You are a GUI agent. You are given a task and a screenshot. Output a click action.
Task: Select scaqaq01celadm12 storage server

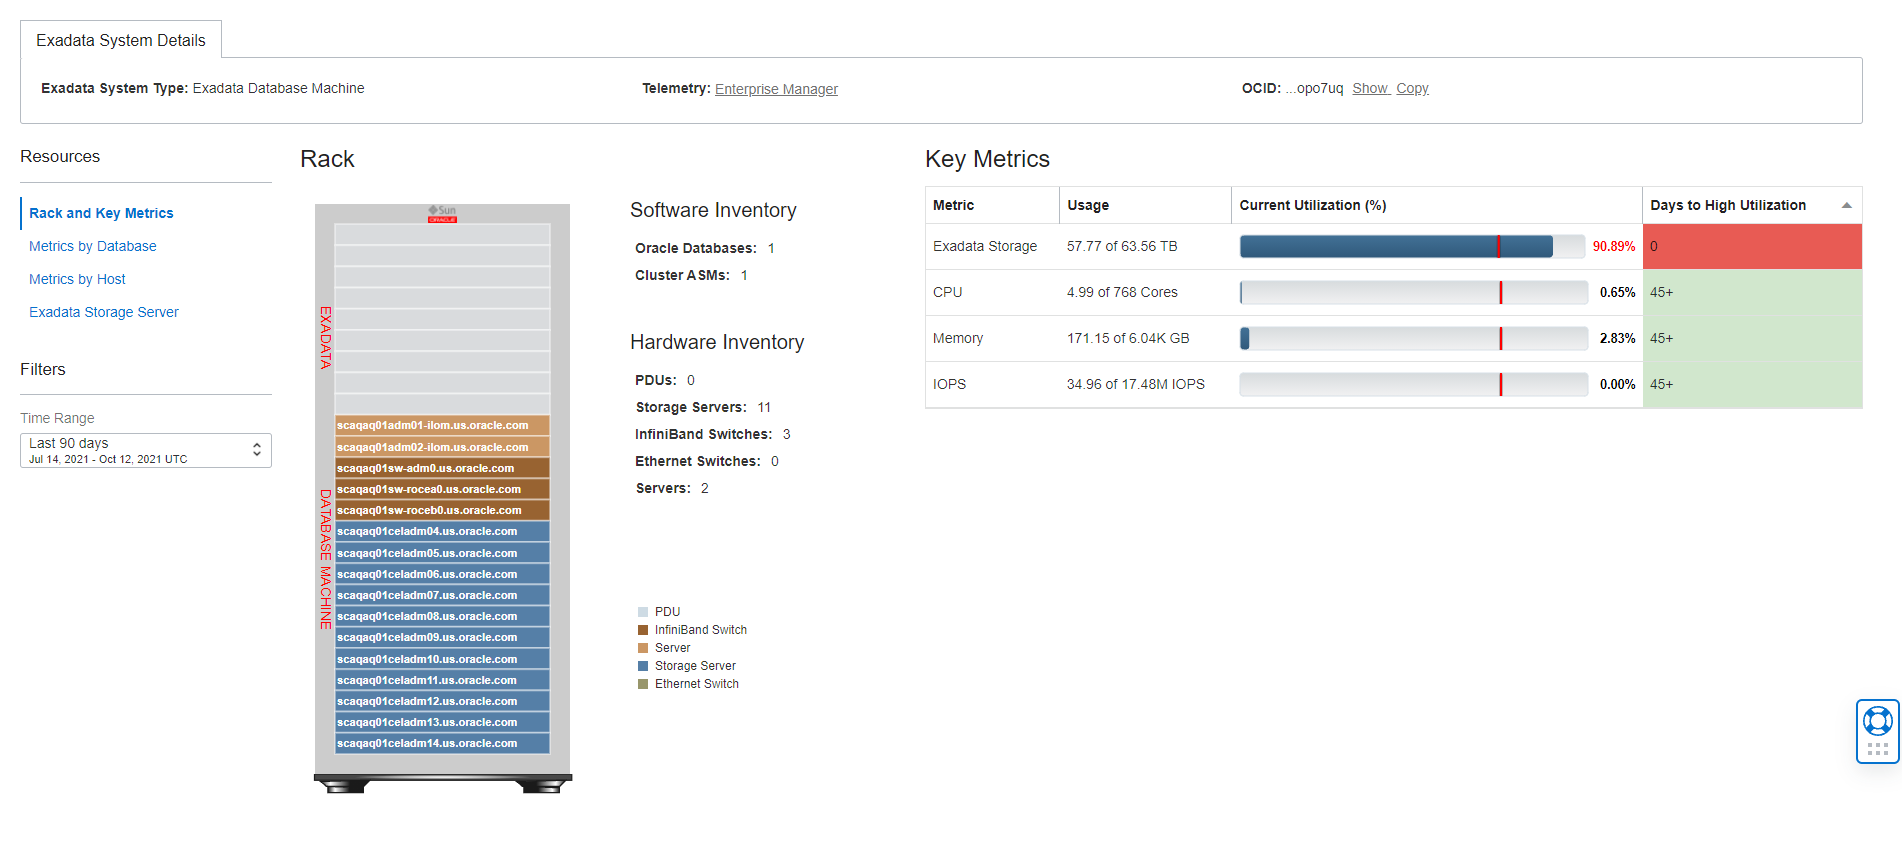pyautogui.click(x=442, y=701)
